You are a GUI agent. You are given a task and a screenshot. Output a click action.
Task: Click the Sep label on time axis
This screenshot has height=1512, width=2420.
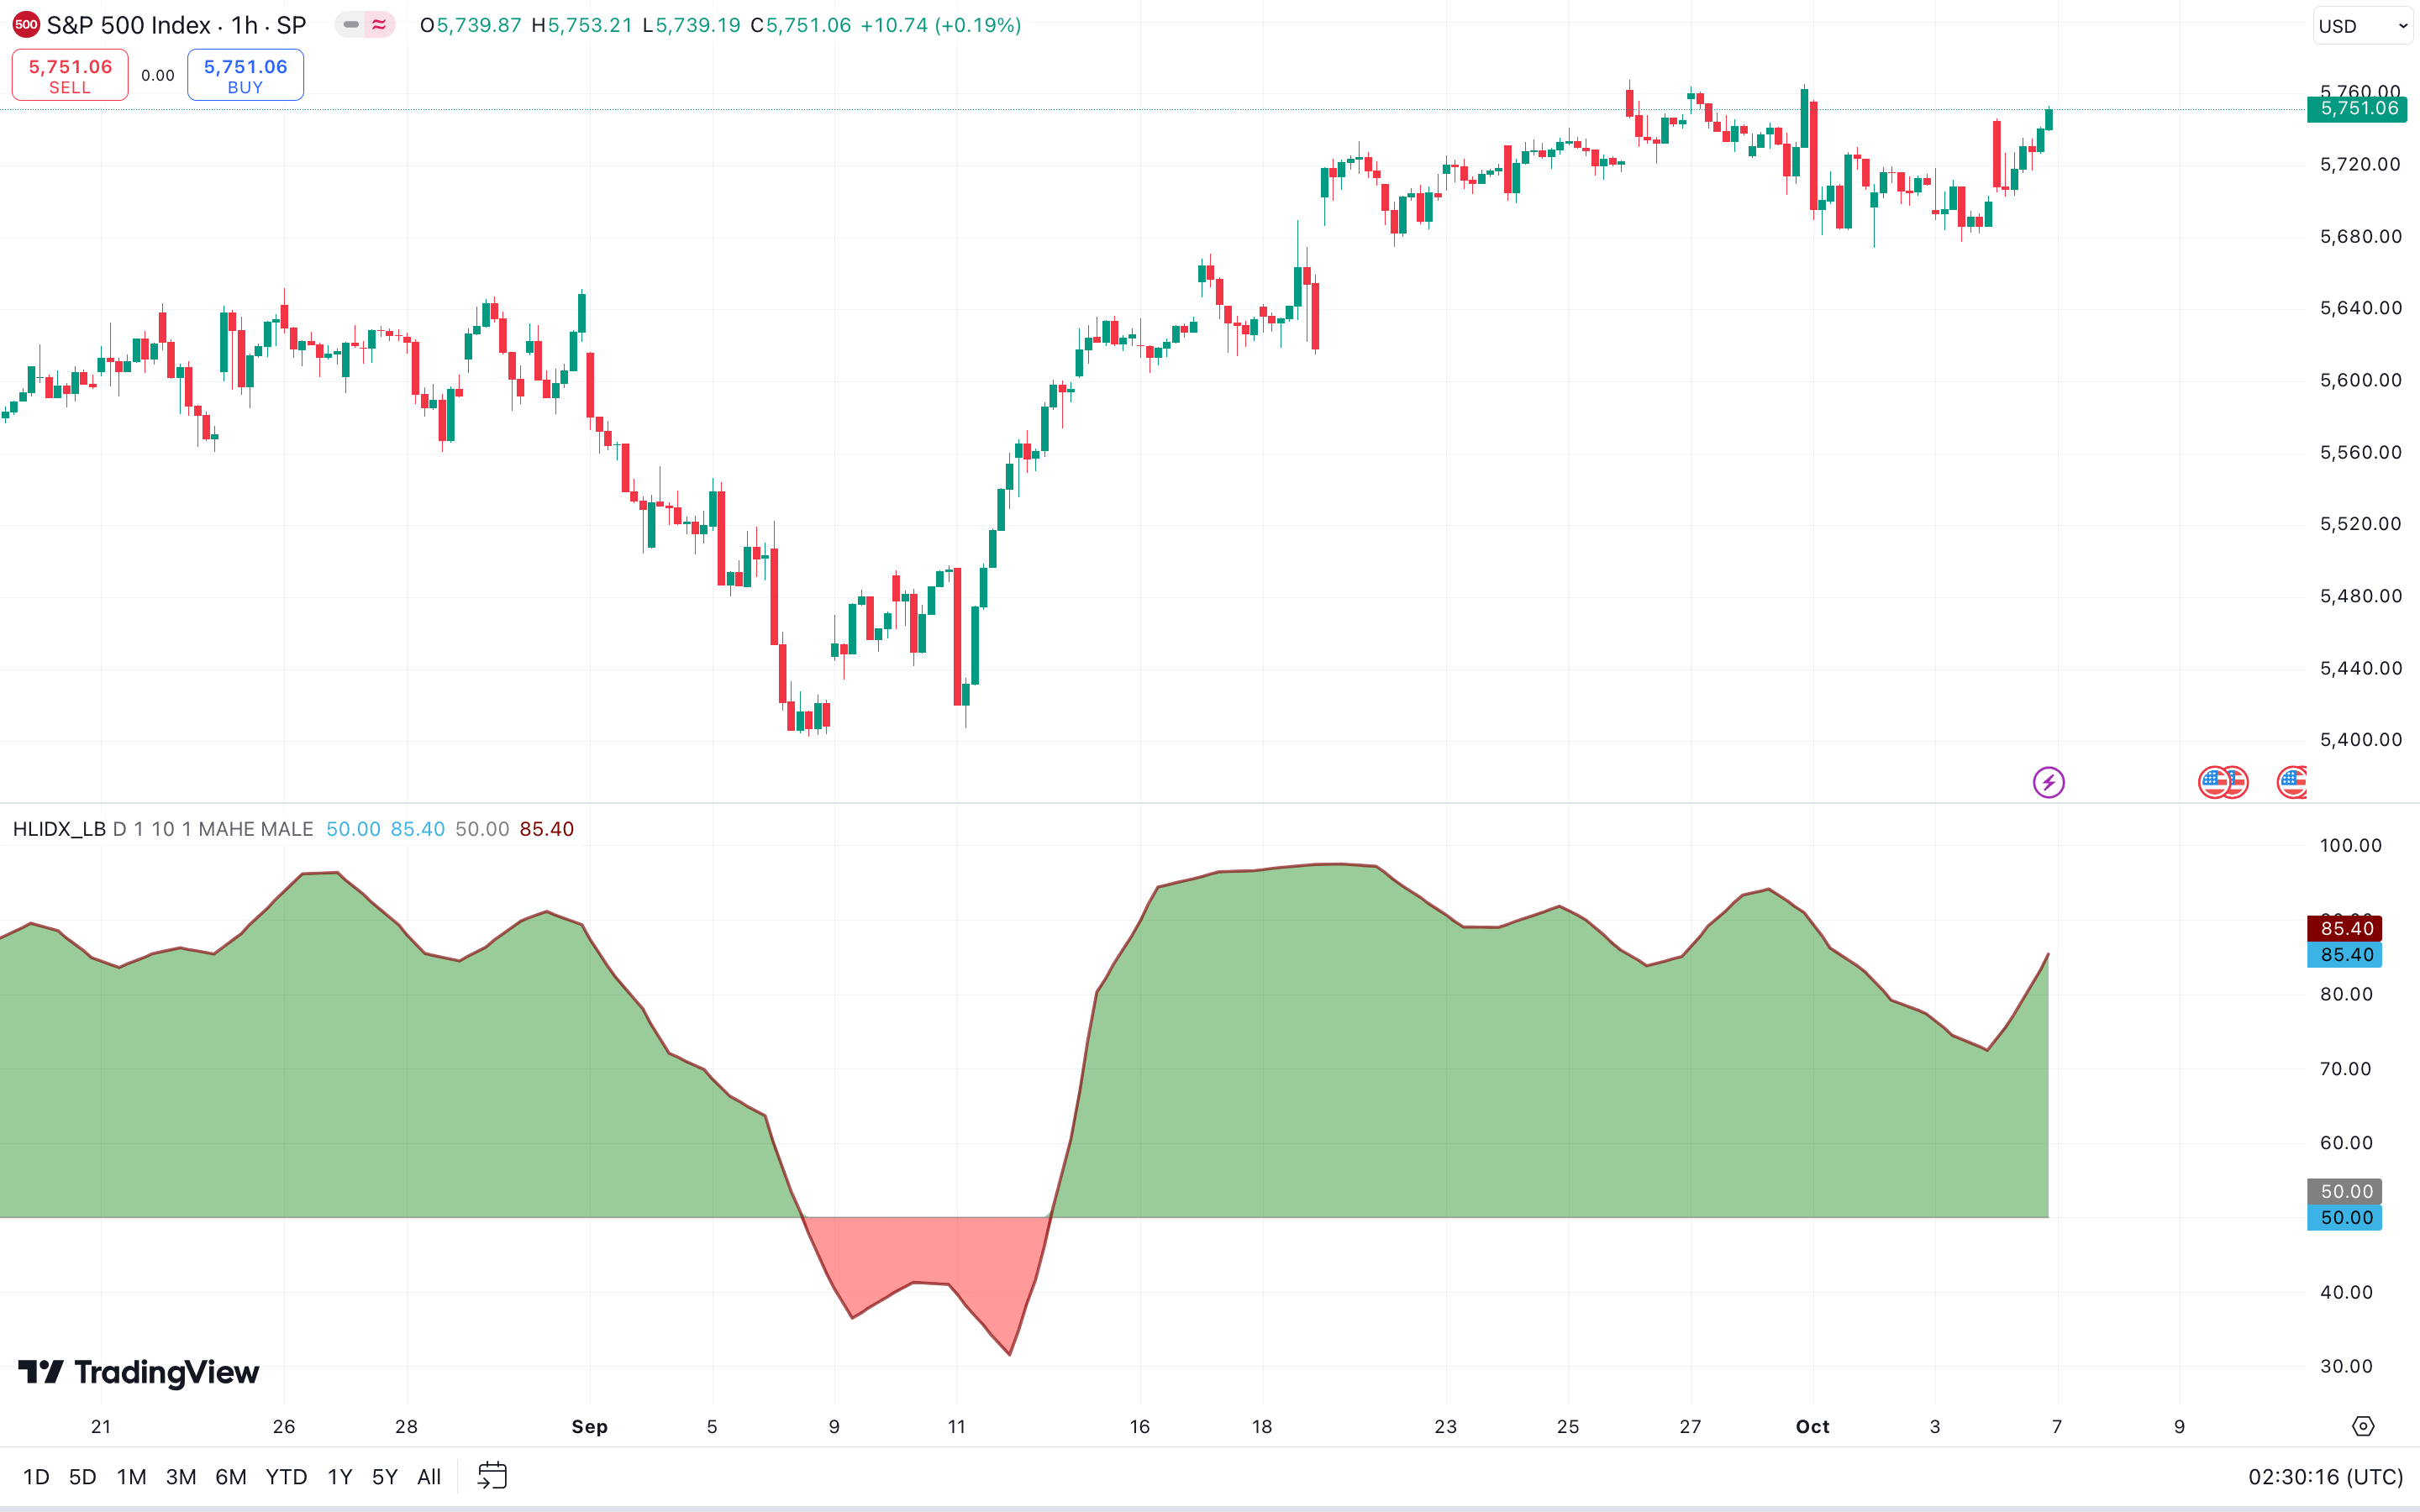589,1427
